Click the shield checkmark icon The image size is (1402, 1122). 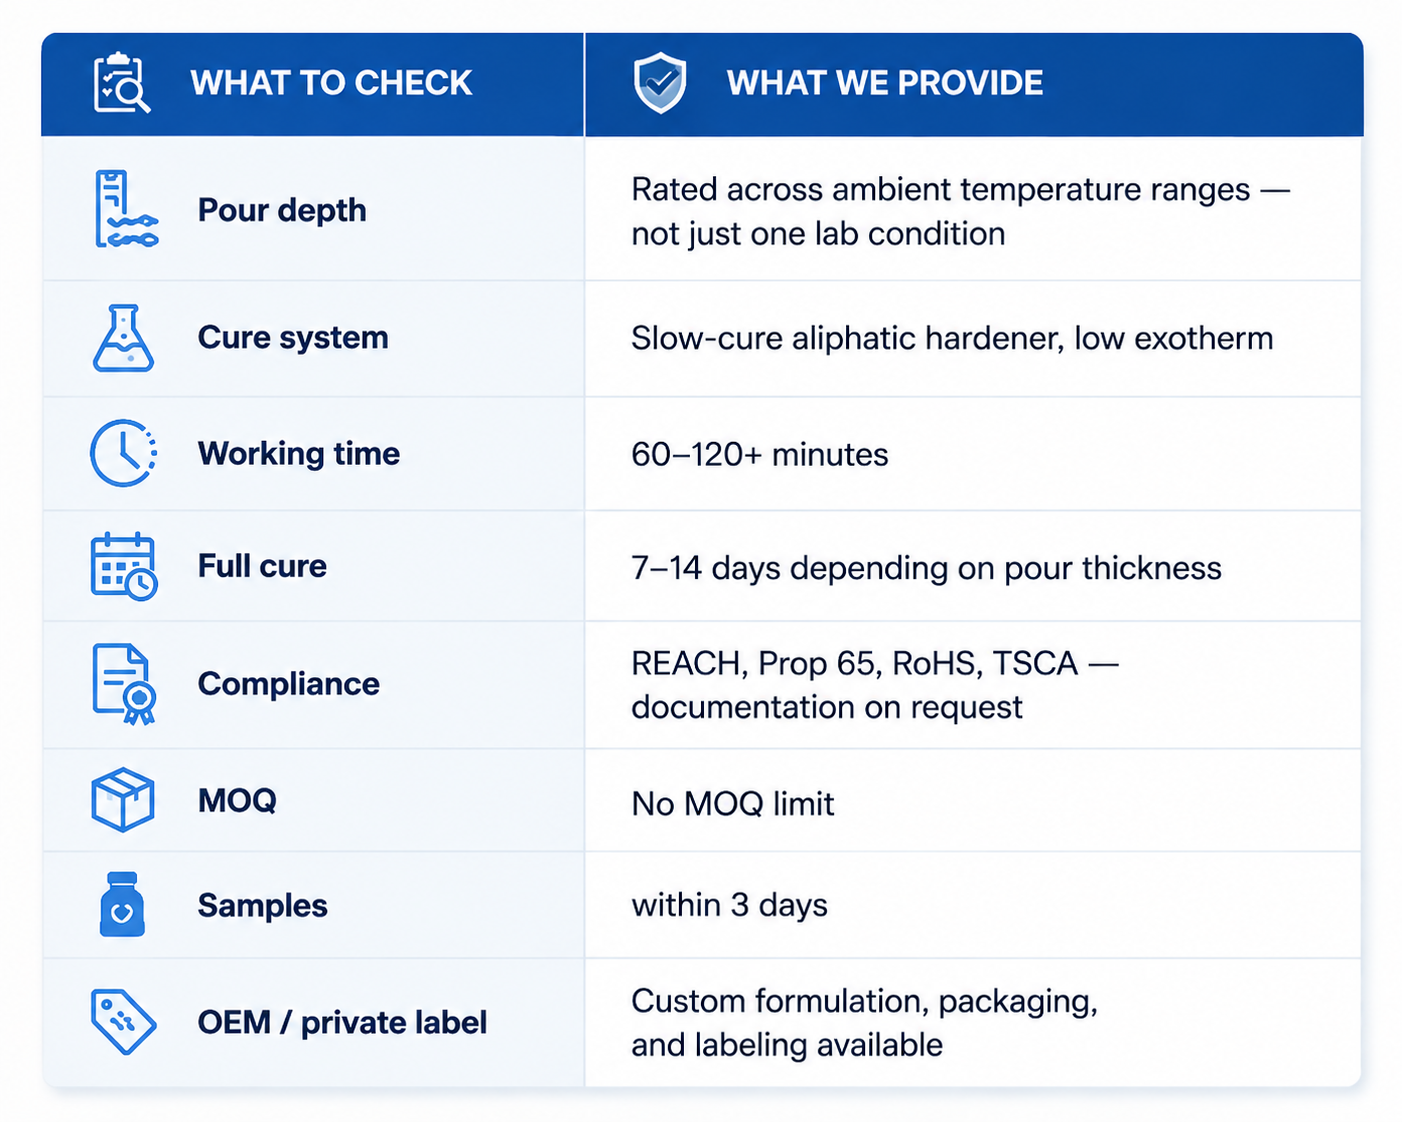click(660, 83)
